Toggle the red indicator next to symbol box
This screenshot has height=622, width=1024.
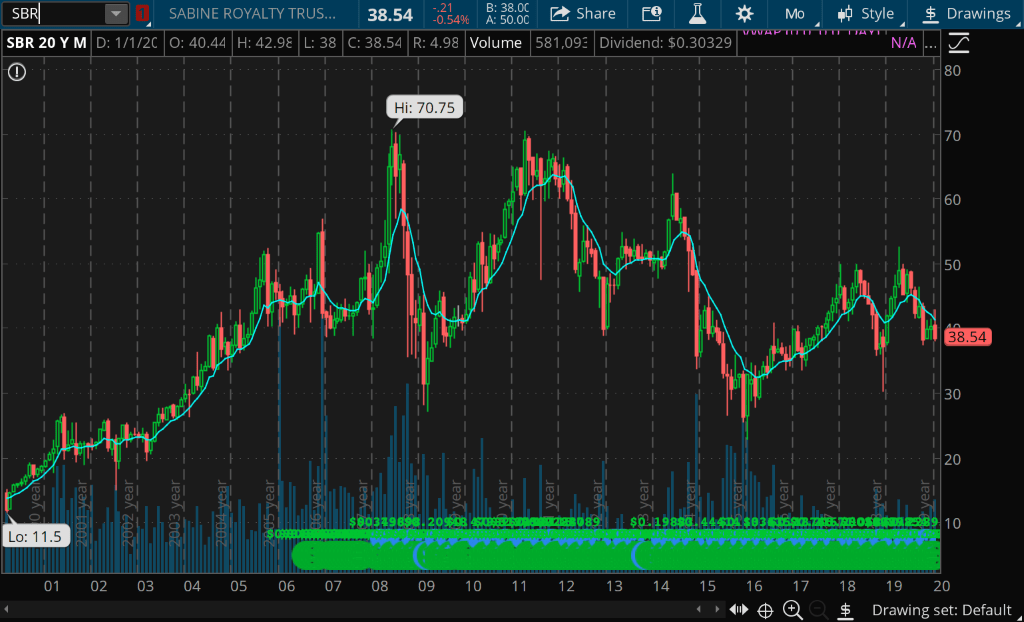143,14
